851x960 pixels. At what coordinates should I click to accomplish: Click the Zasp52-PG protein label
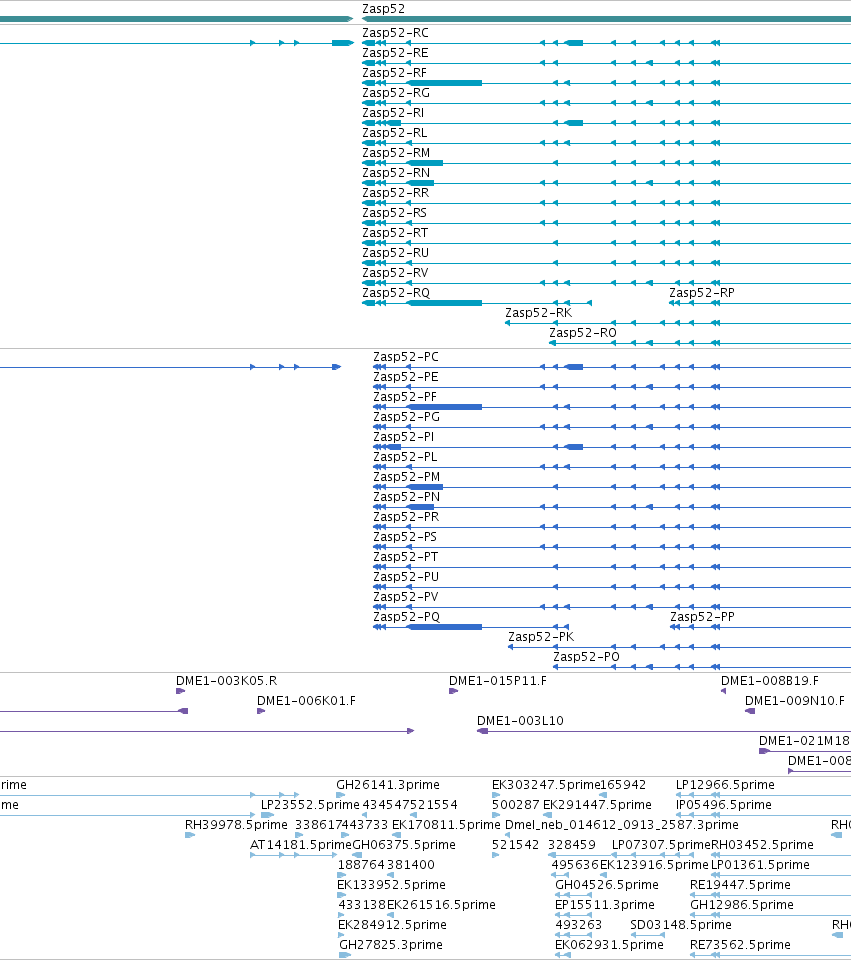(x=407, y=417)
